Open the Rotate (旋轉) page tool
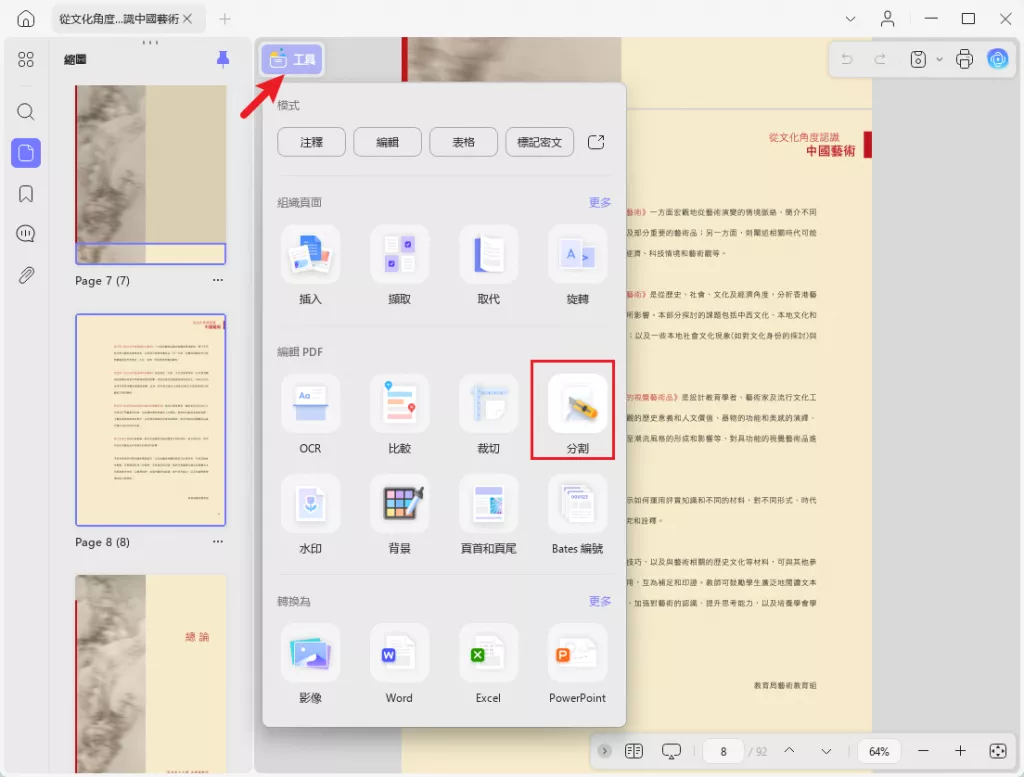 pos(577,266)
